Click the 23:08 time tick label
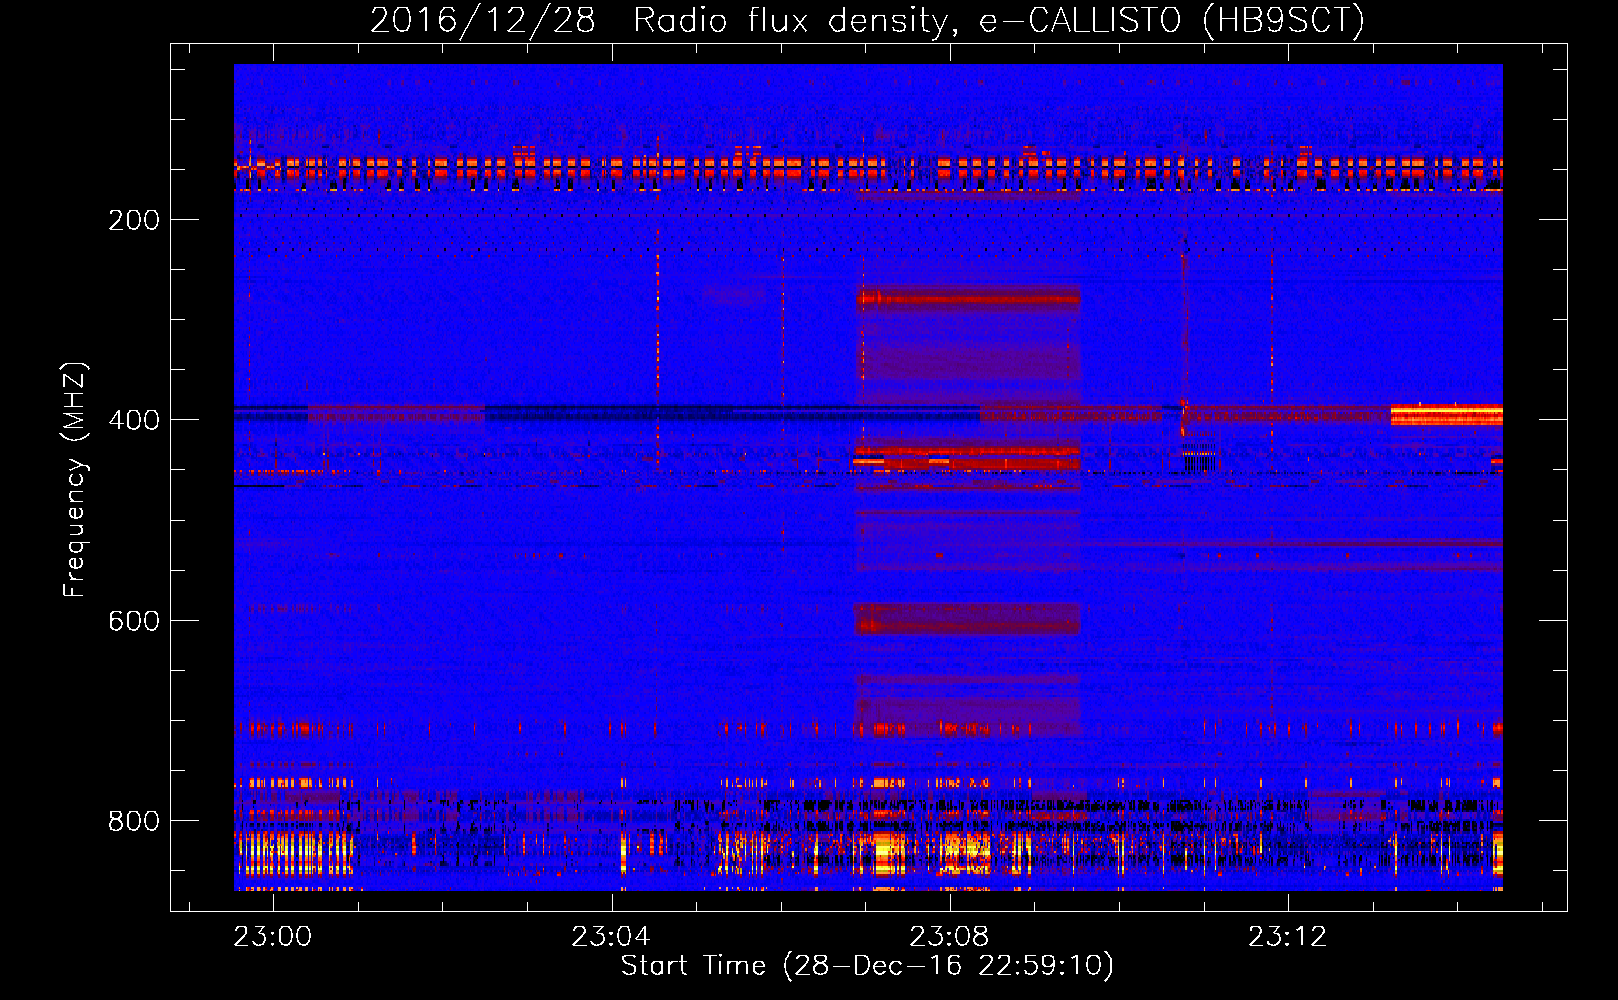 pos(949,936)
